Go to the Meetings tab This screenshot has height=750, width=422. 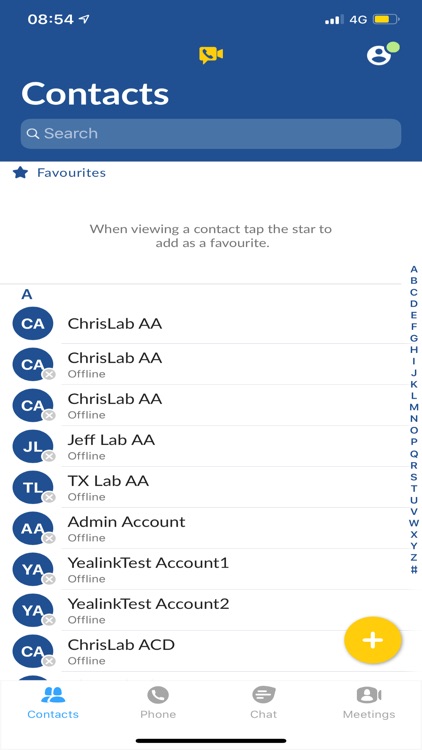[369, 702]
